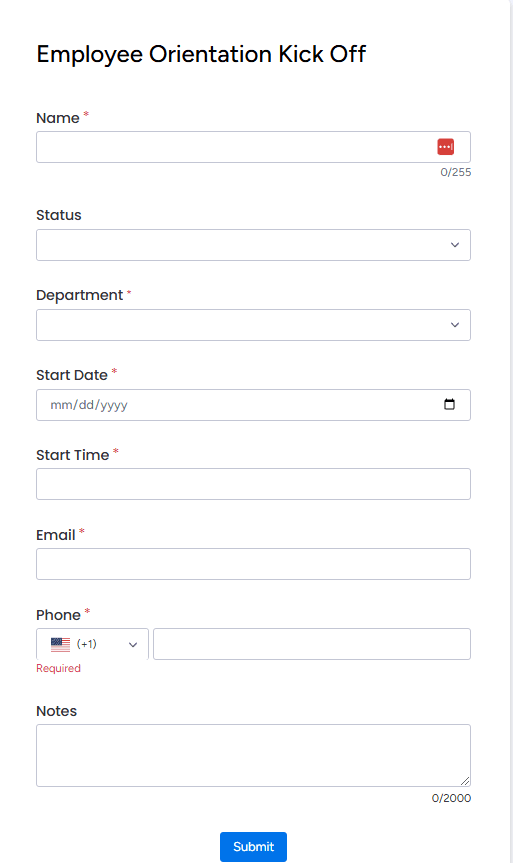513x863 pixels.
Task: Click the red Required validation message
Action: (58, 668)
